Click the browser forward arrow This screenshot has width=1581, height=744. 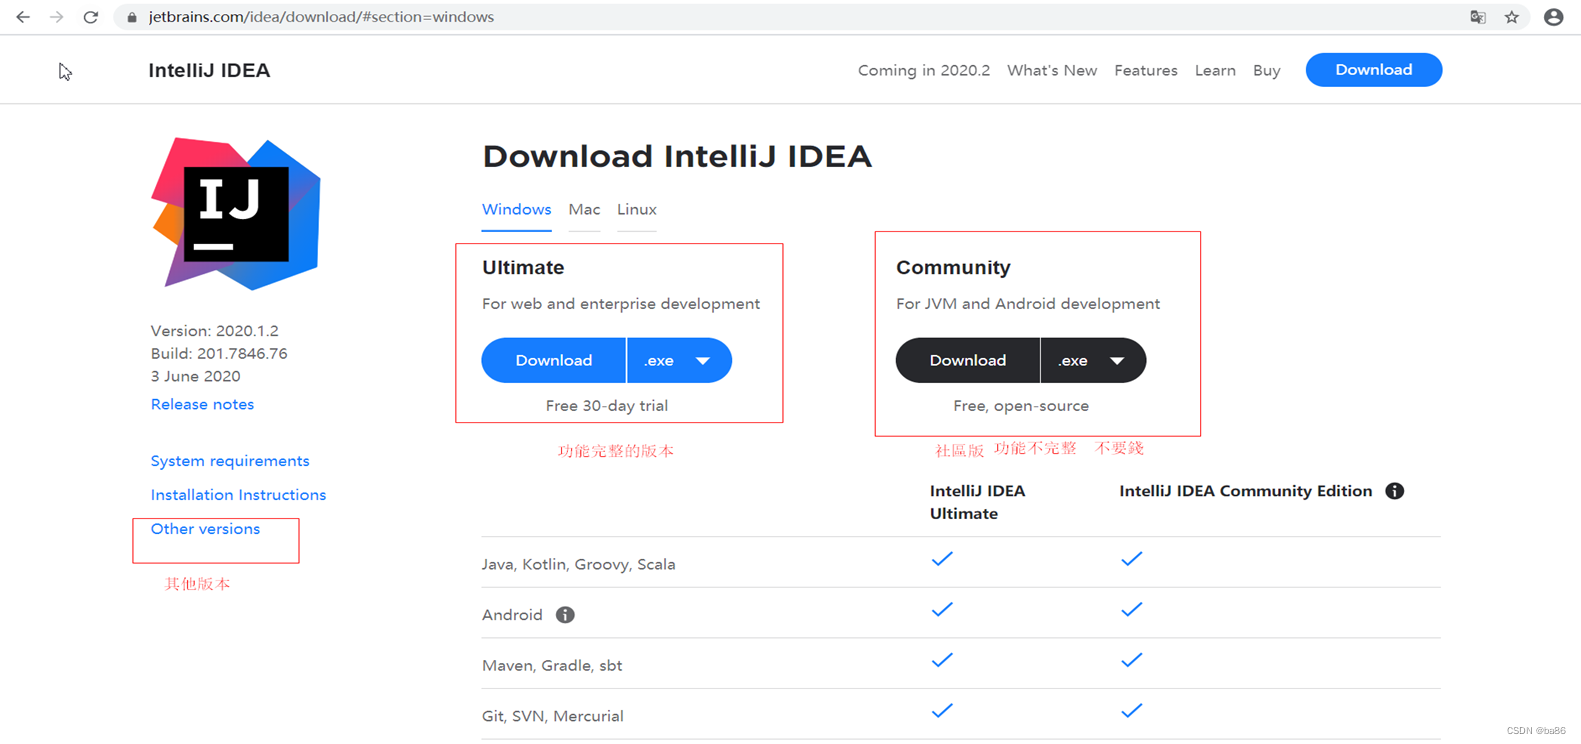click(57, 17)
